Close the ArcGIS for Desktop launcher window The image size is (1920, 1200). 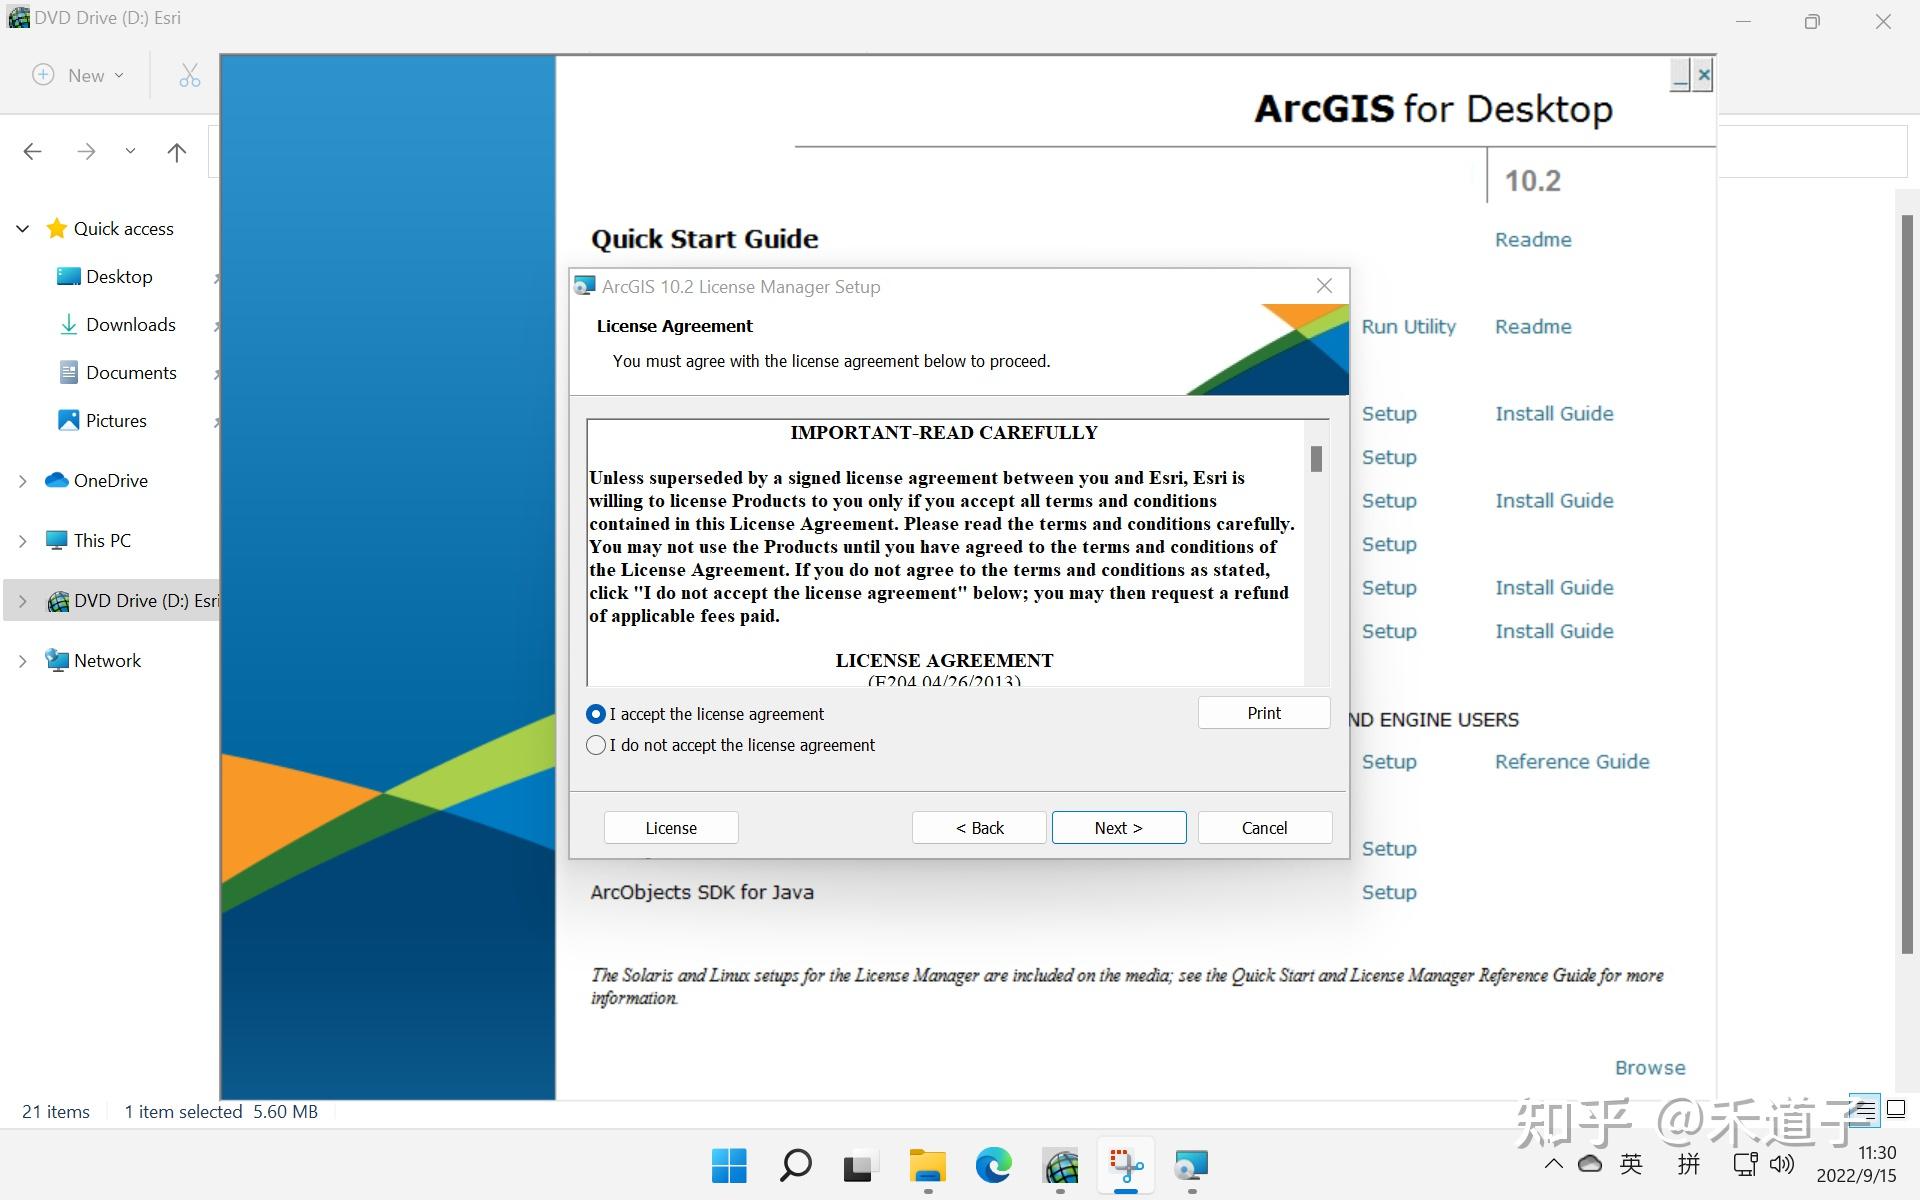pyautogui.click(x=1704, y=75)
